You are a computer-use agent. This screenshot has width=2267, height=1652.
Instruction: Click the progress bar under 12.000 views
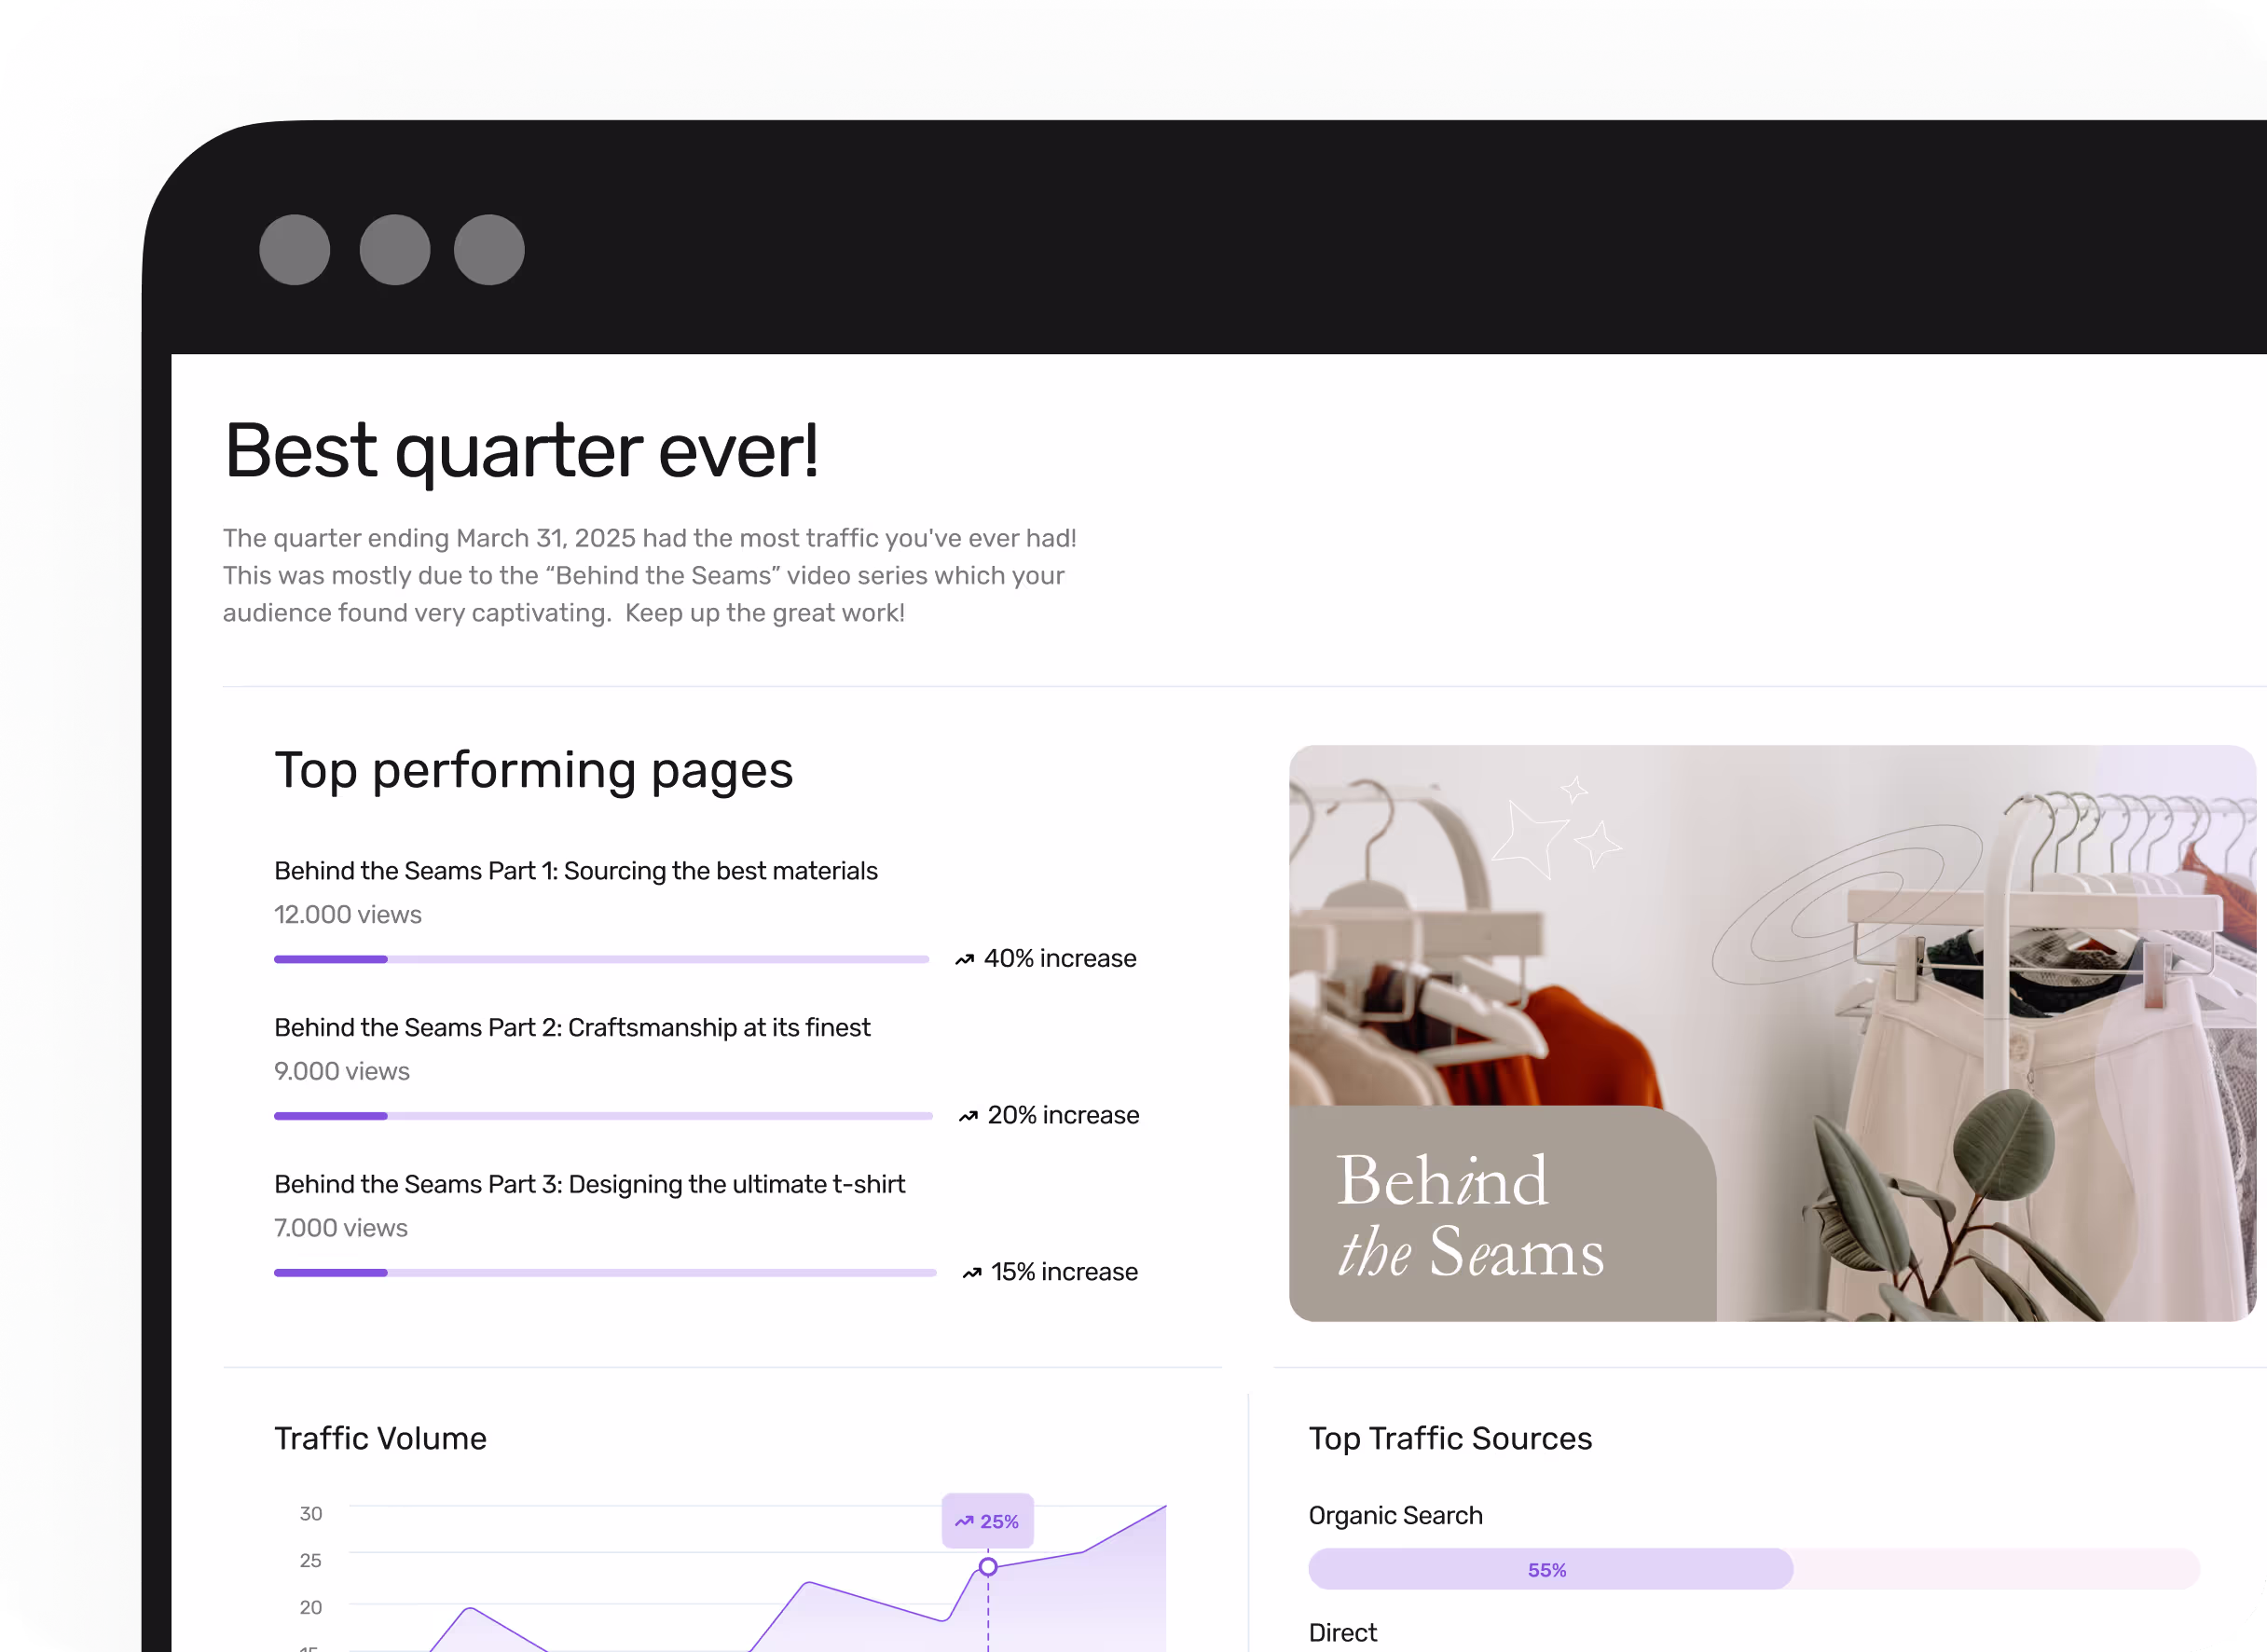pyautogui.click(x=601, y=959)
